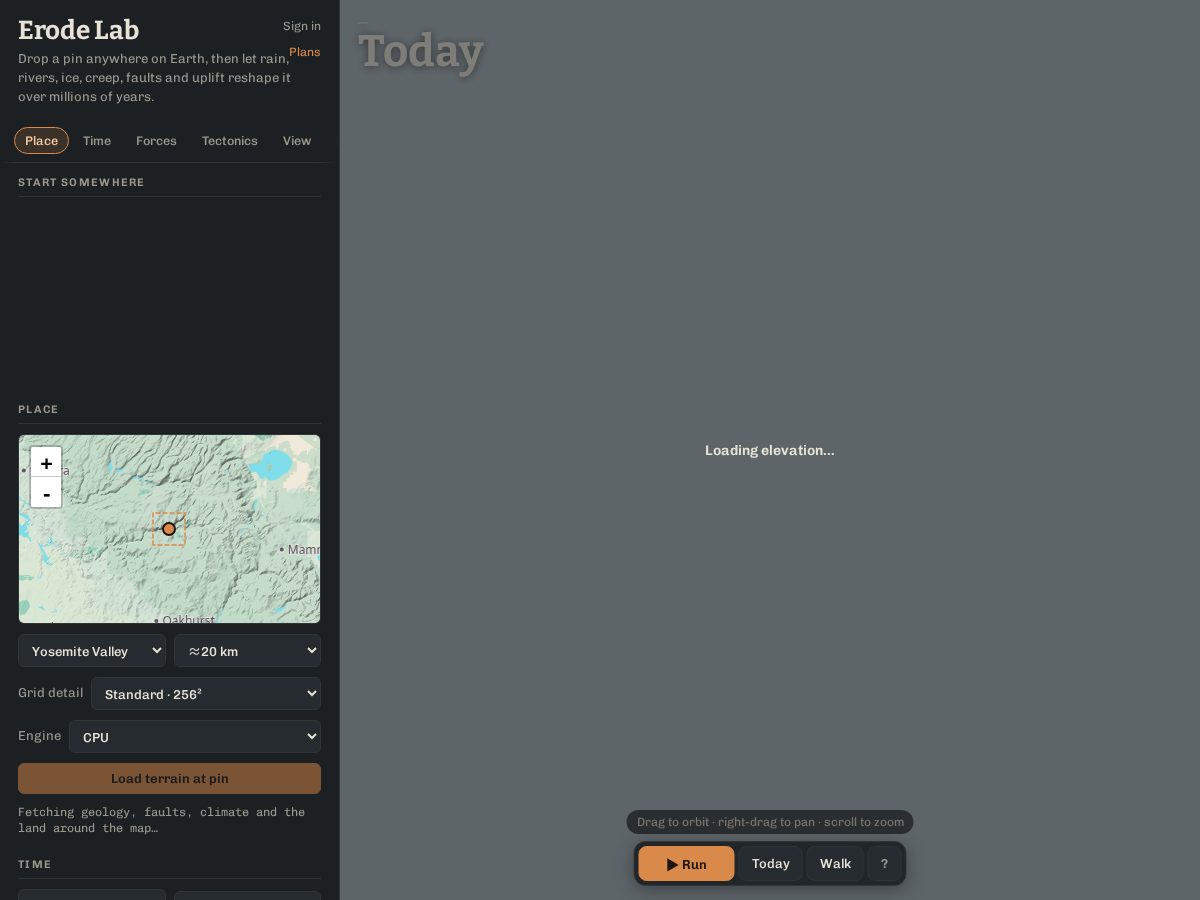Open the Sign in link
Screen dimensions: 1200x900
click(x=302, y=26)
